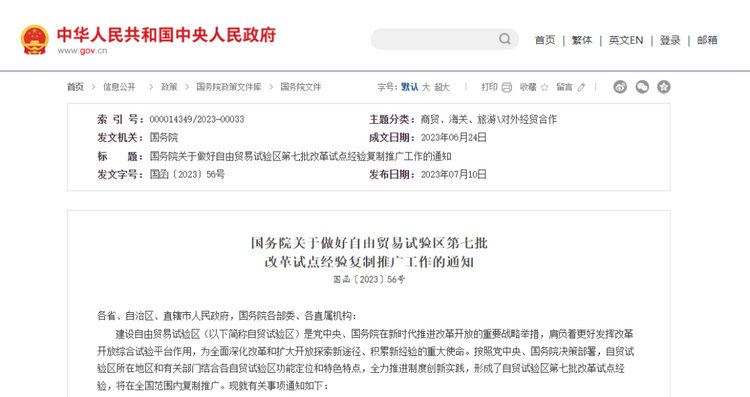Focus the site search input field
Screen dimensions: 750x397
(444, 39)
